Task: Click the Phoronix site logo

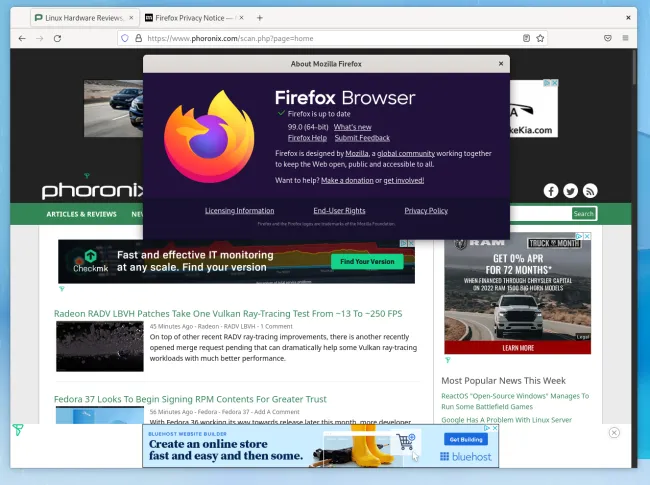Action: click(x=92, y=190)
